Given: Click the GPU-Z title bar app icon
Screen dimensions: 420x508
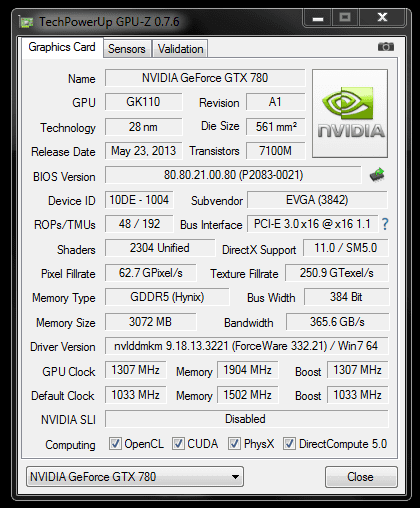Looking at the screenshot, I should click(27, 23).
